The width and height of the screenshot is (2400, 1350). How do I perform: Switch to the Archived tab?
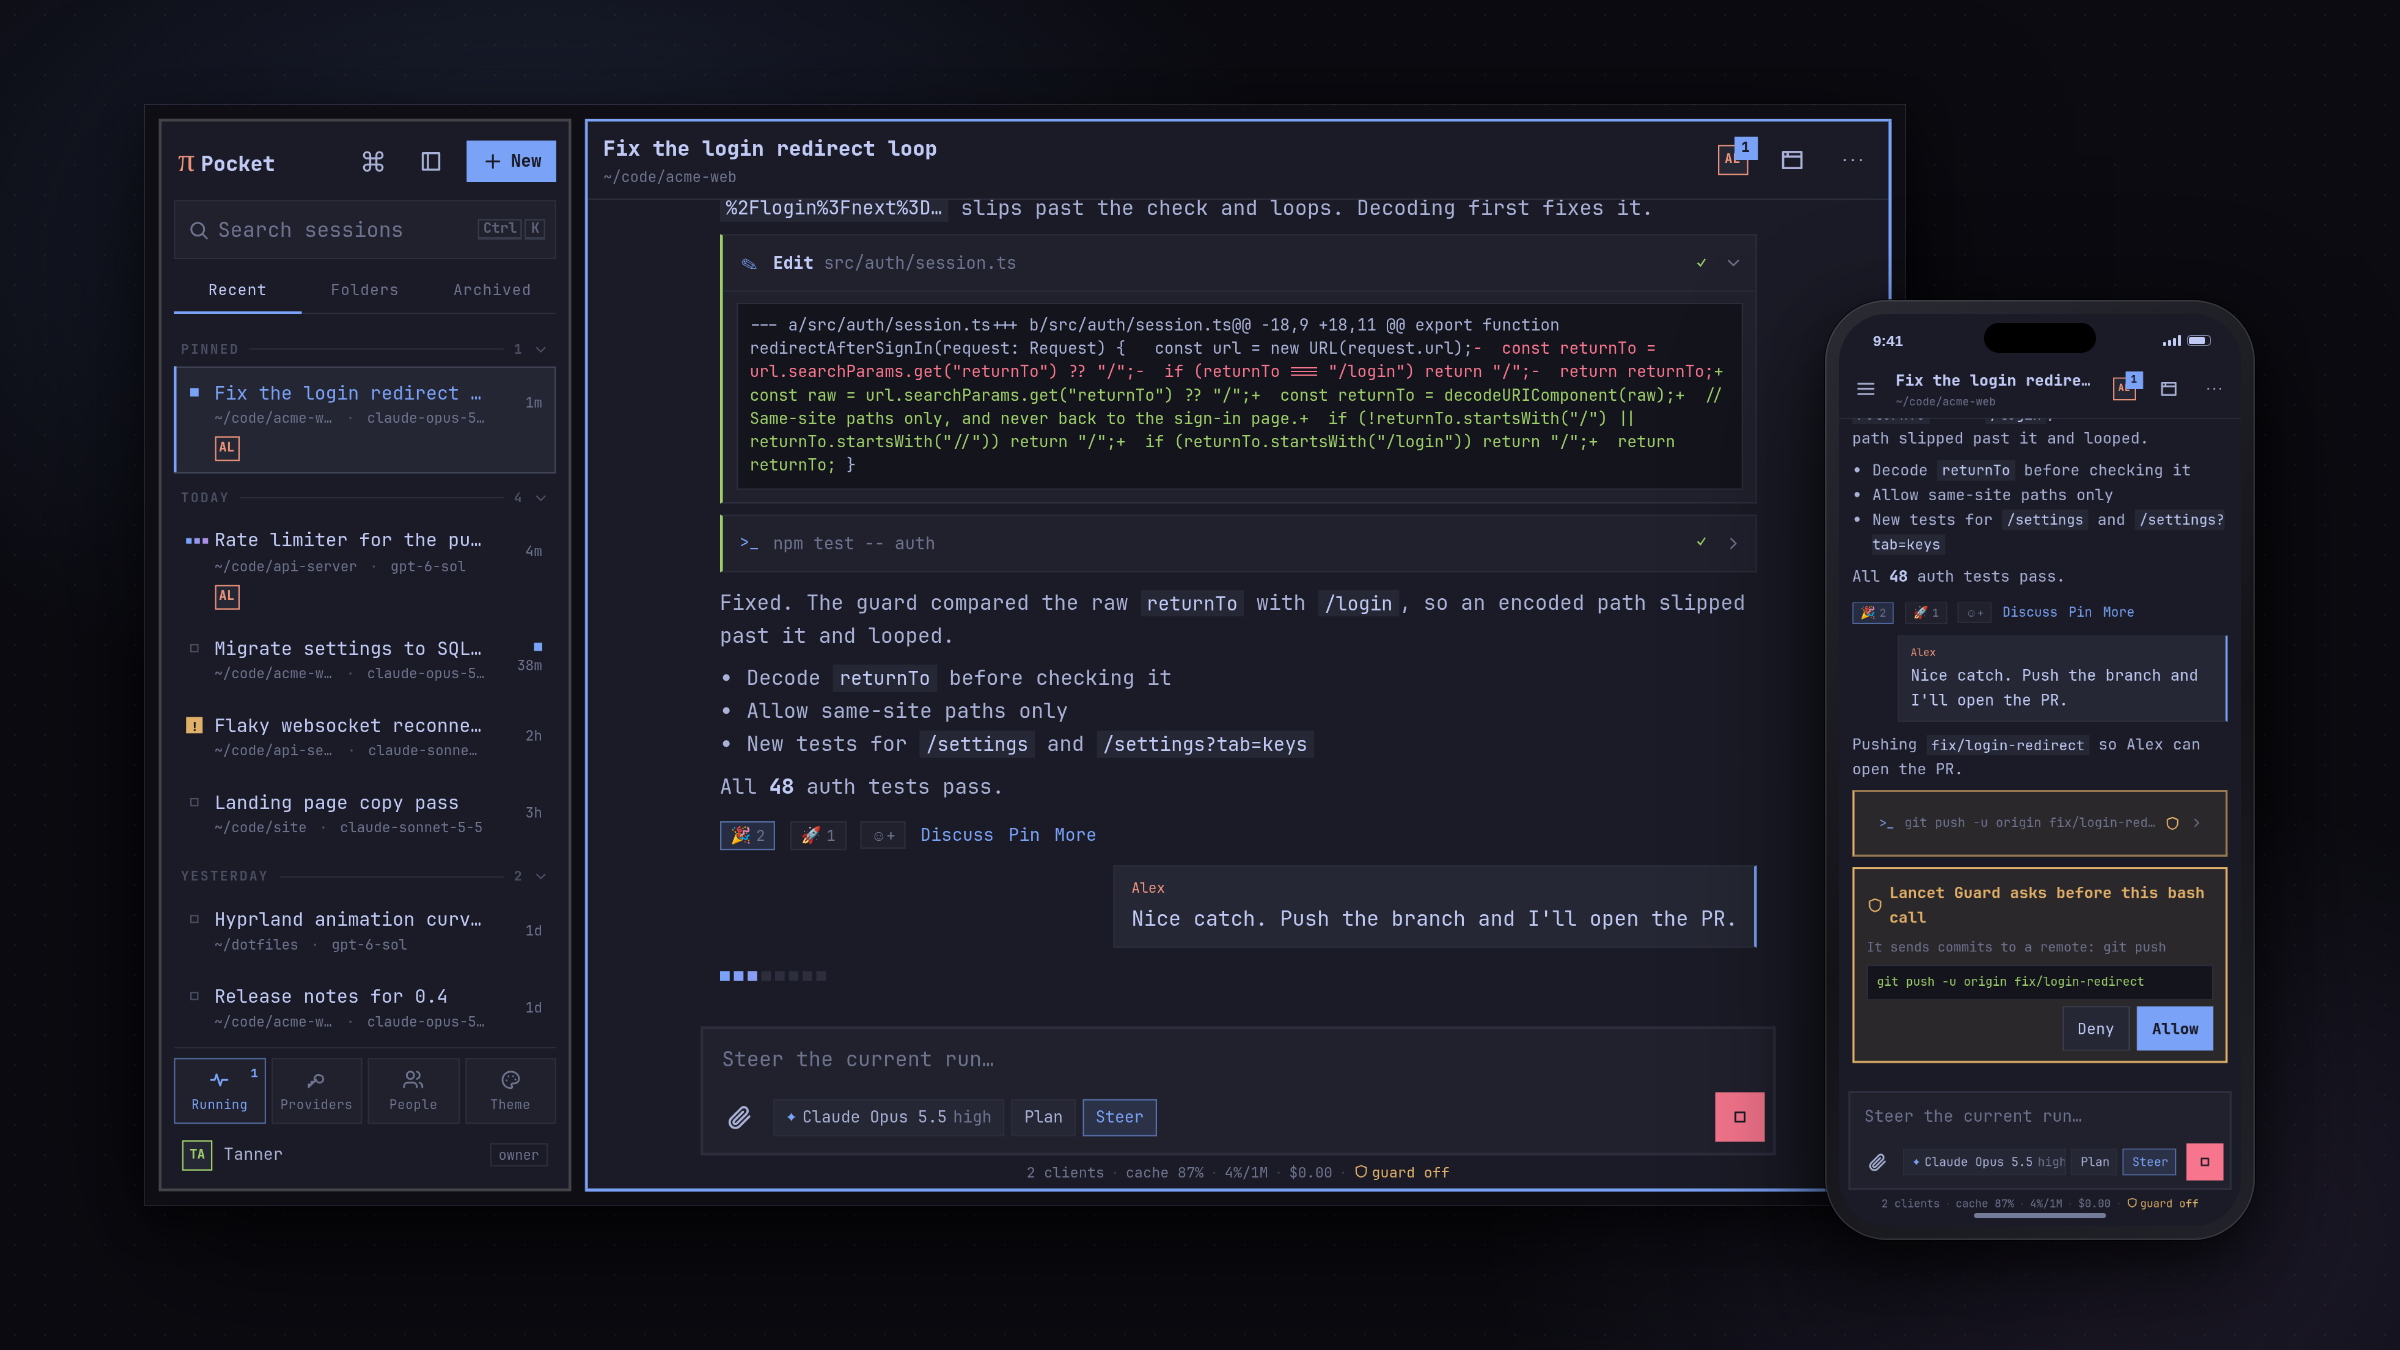492,290
